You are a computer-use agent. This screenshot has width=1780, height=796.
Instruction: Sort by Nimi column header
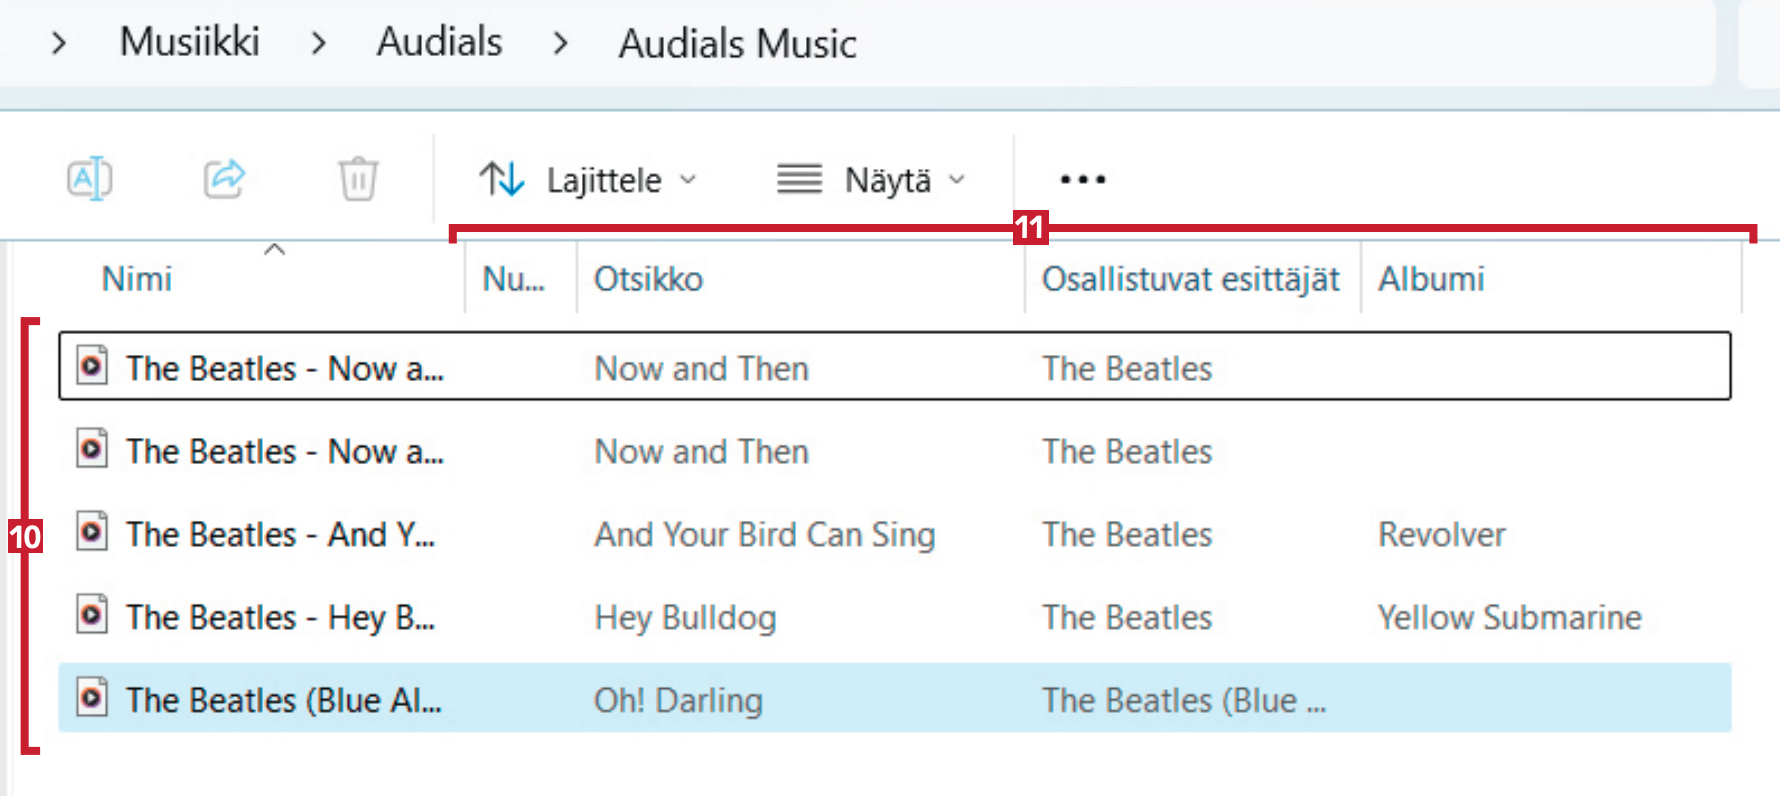pyautogui.click(x=137, y=279)
